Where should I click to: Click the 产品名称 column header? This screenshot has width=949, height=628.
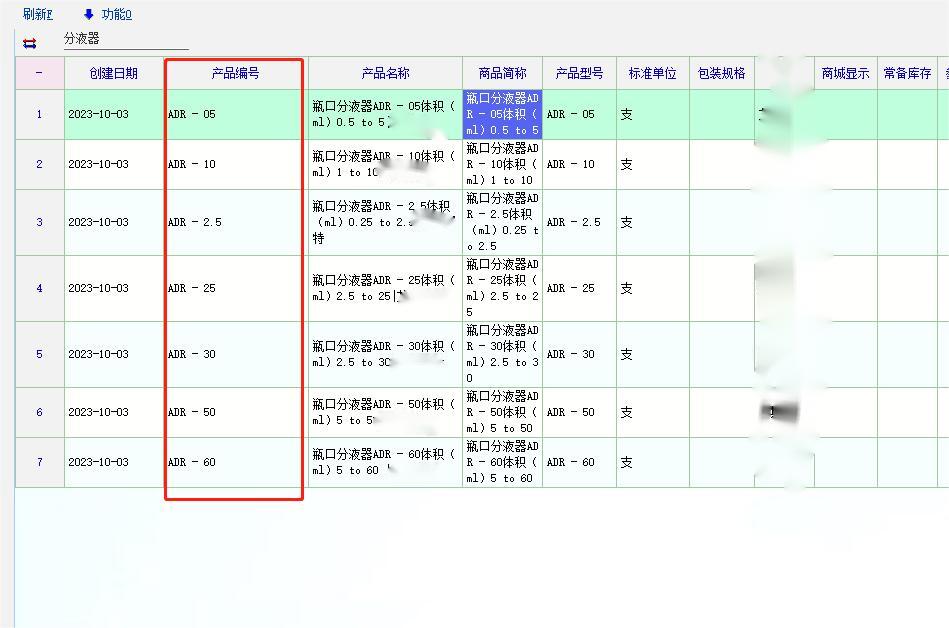pyautogui.click(x=385, y=73)
